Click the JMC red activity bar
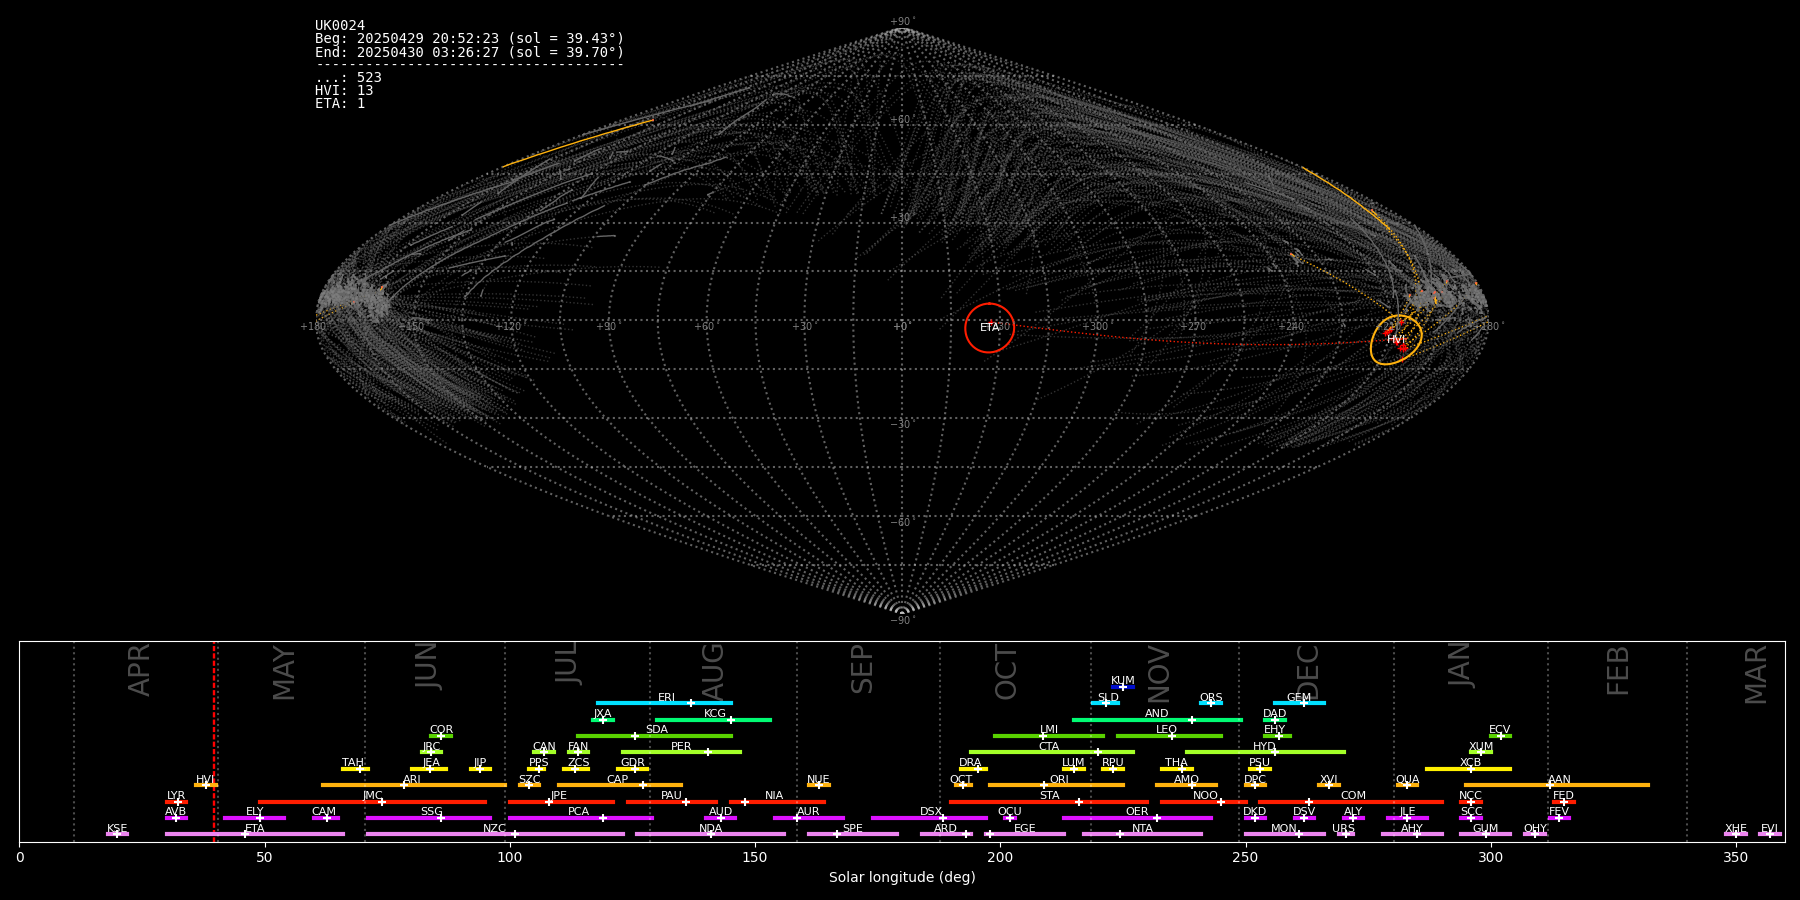 click(x=373, y=802)
